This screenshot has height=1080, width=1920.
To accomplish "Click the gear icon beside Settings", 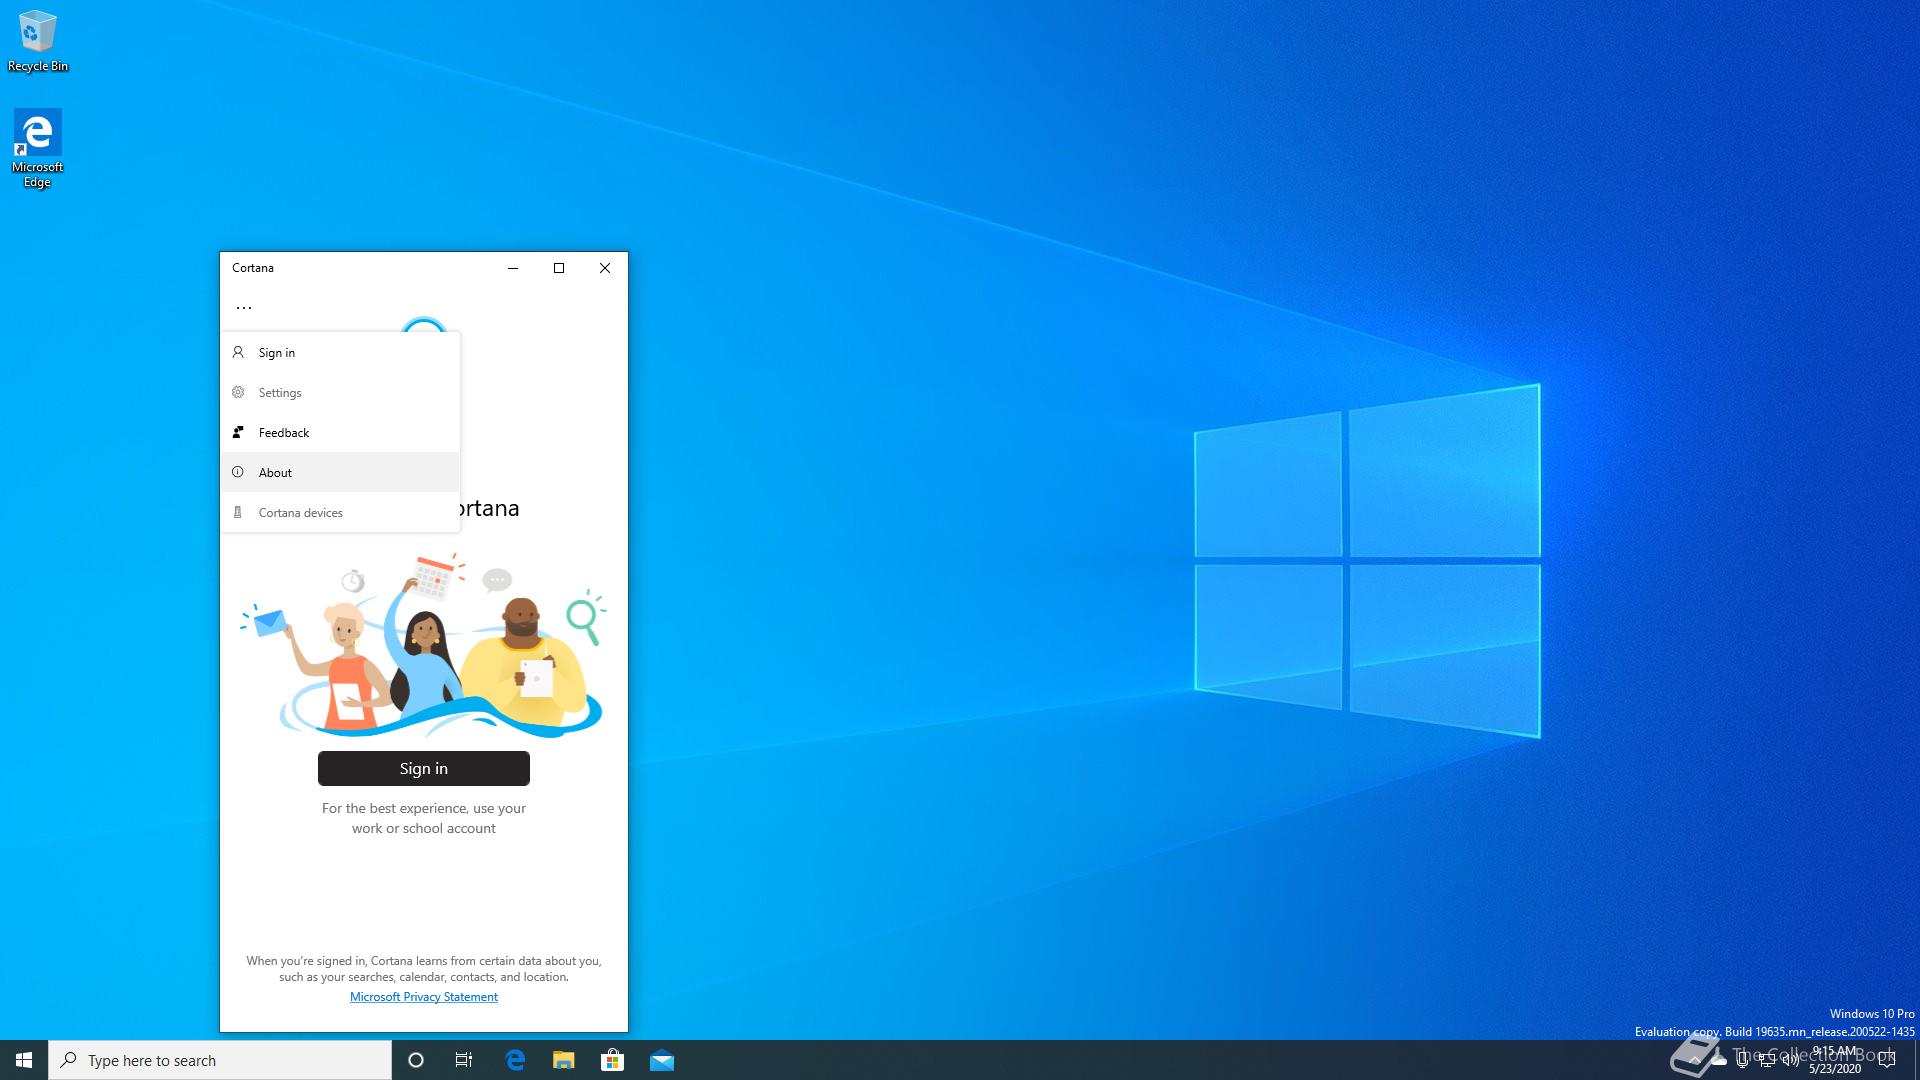I will tap(238, 392).
